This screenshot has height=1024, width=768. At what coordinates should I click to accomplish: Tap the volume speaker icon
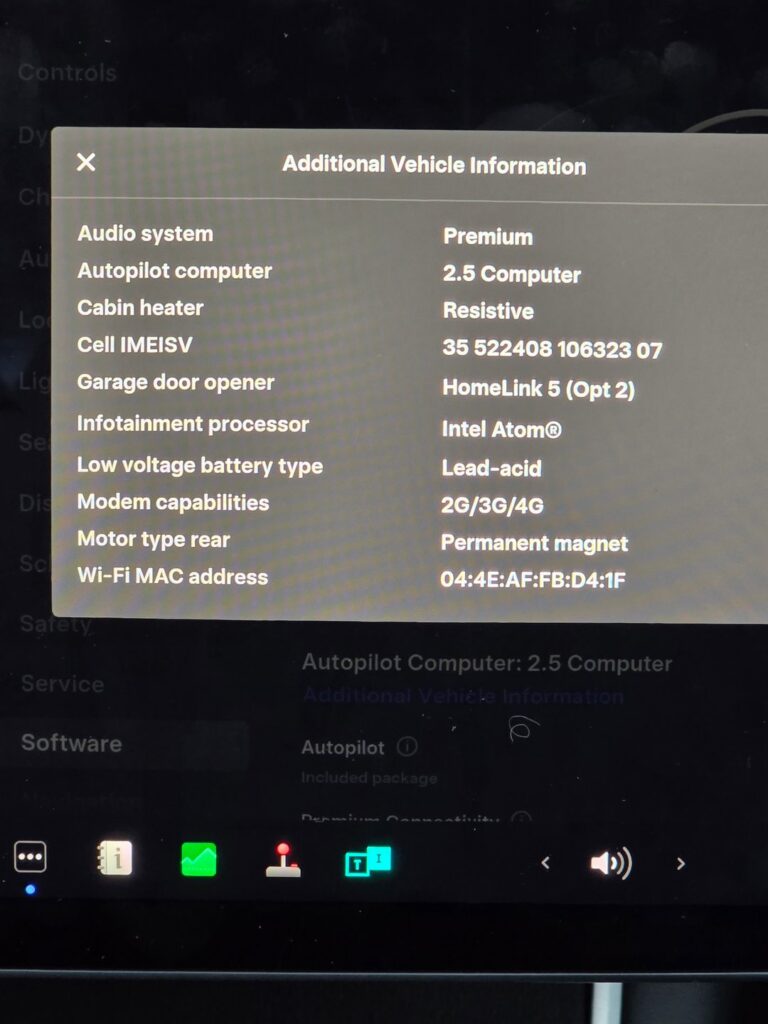[611, 863]
